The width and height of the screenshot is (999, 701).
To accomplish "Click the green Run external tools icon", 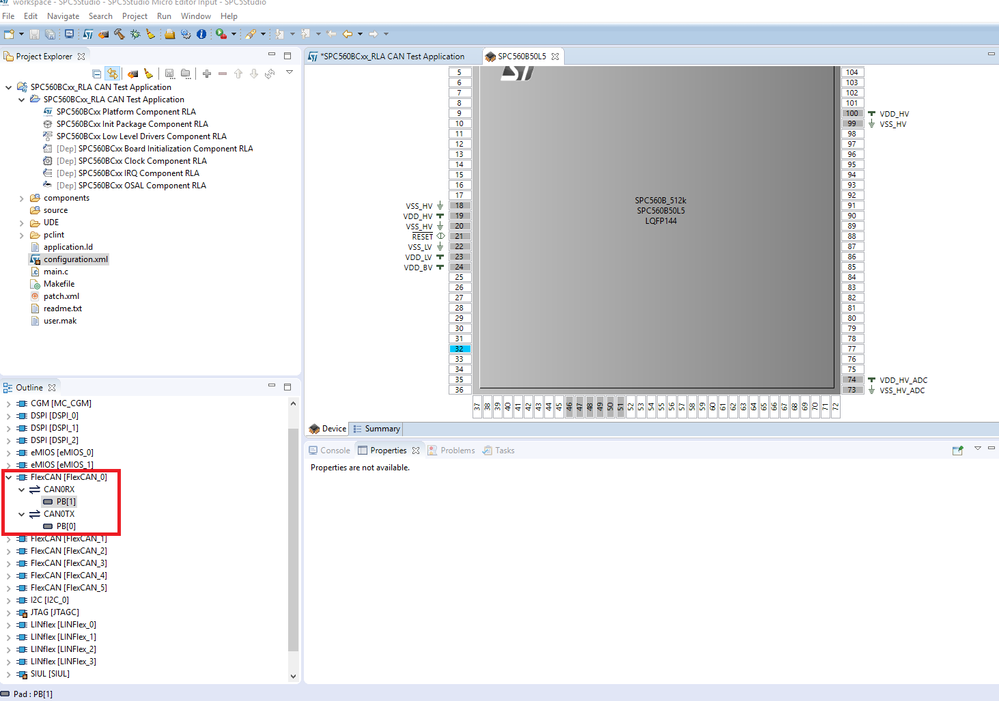I will tap(220, 34).
